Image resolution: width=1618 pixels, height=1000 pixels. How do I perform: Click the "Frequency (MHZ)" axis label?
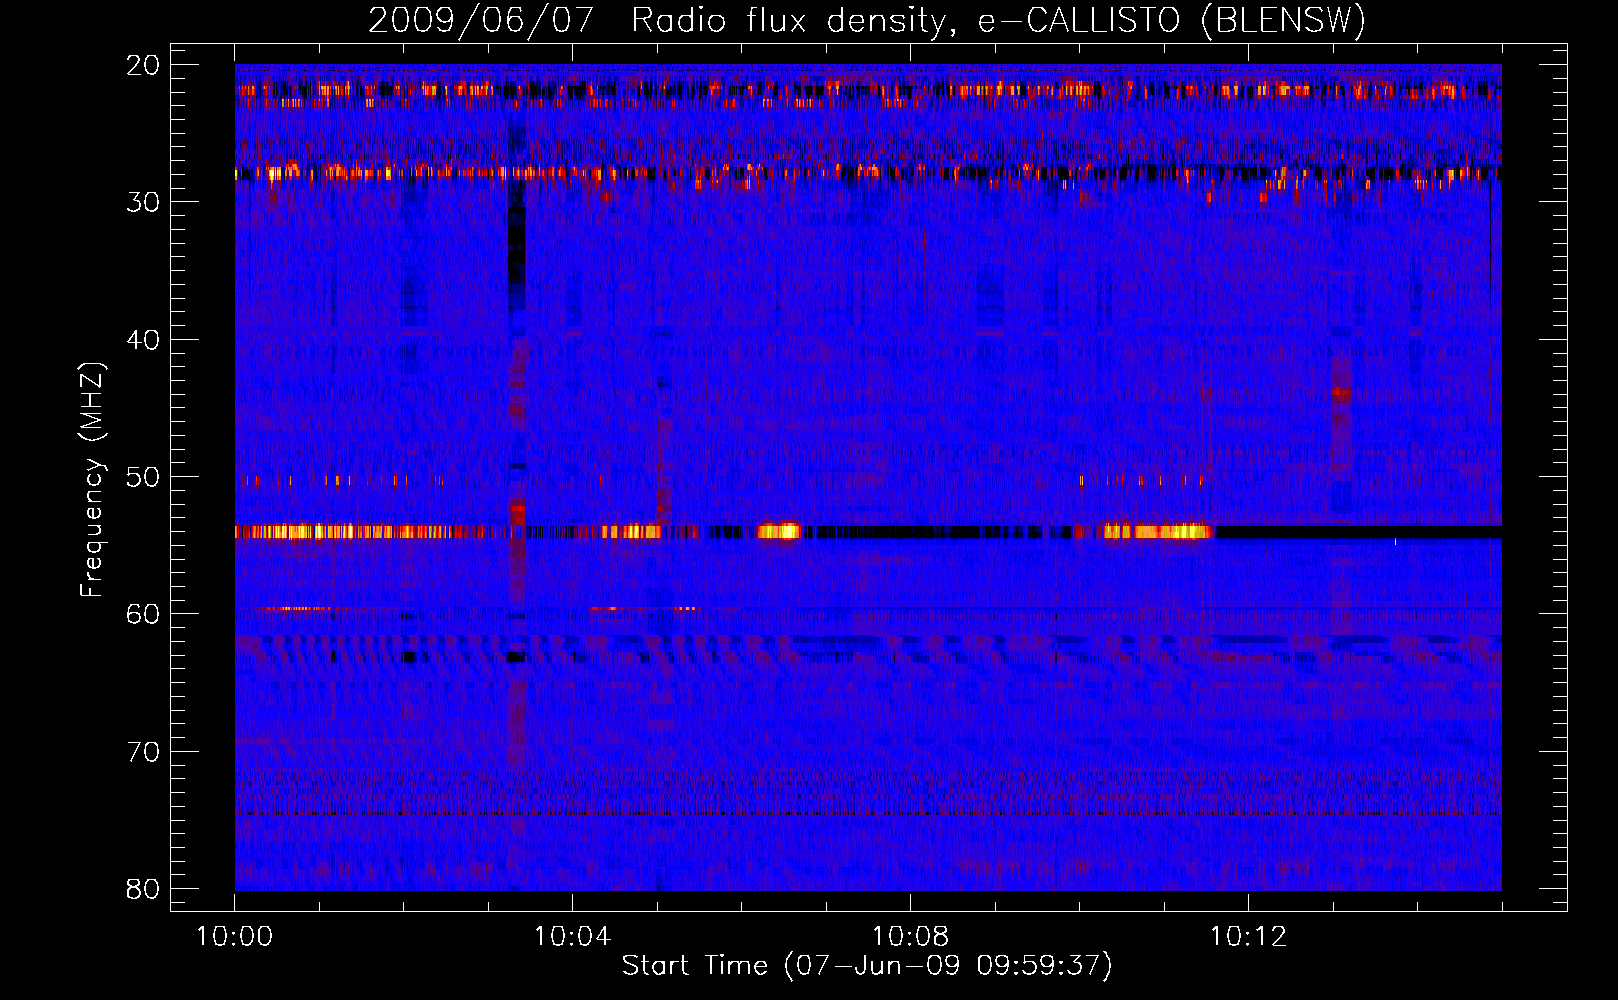[92, 479]
